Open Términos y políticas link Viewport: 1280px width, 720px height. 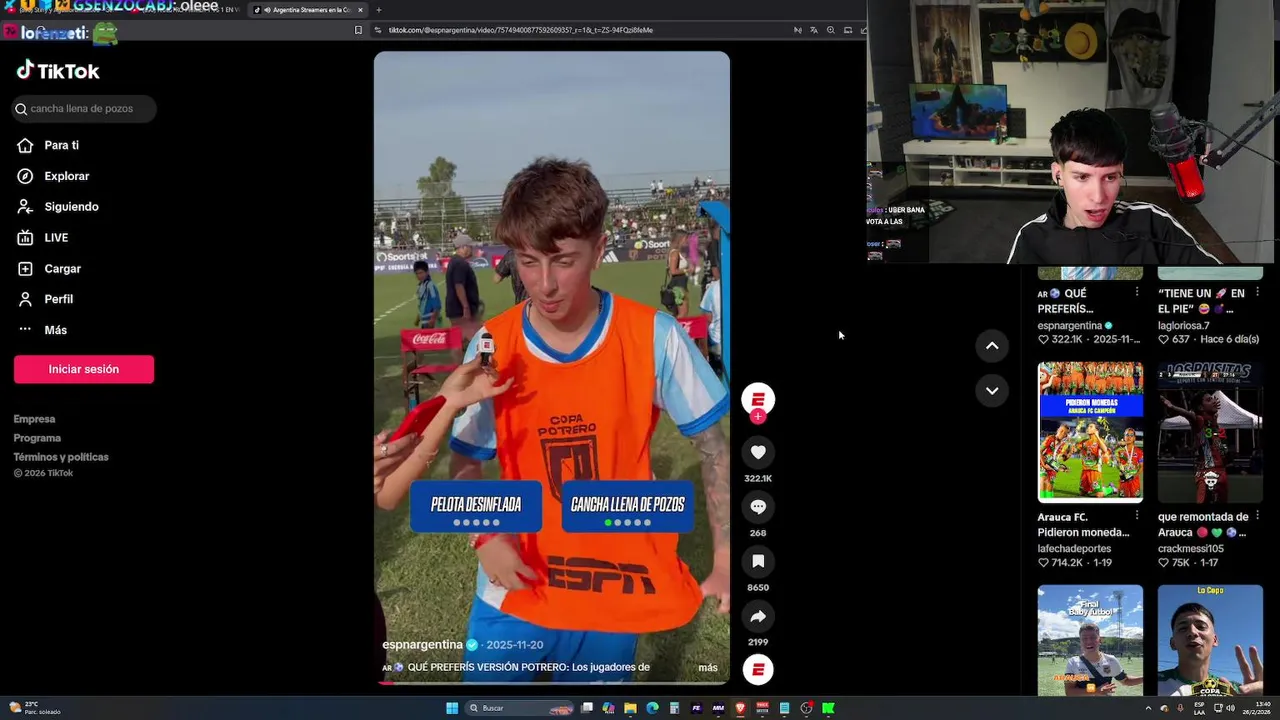tap(61, 457)
